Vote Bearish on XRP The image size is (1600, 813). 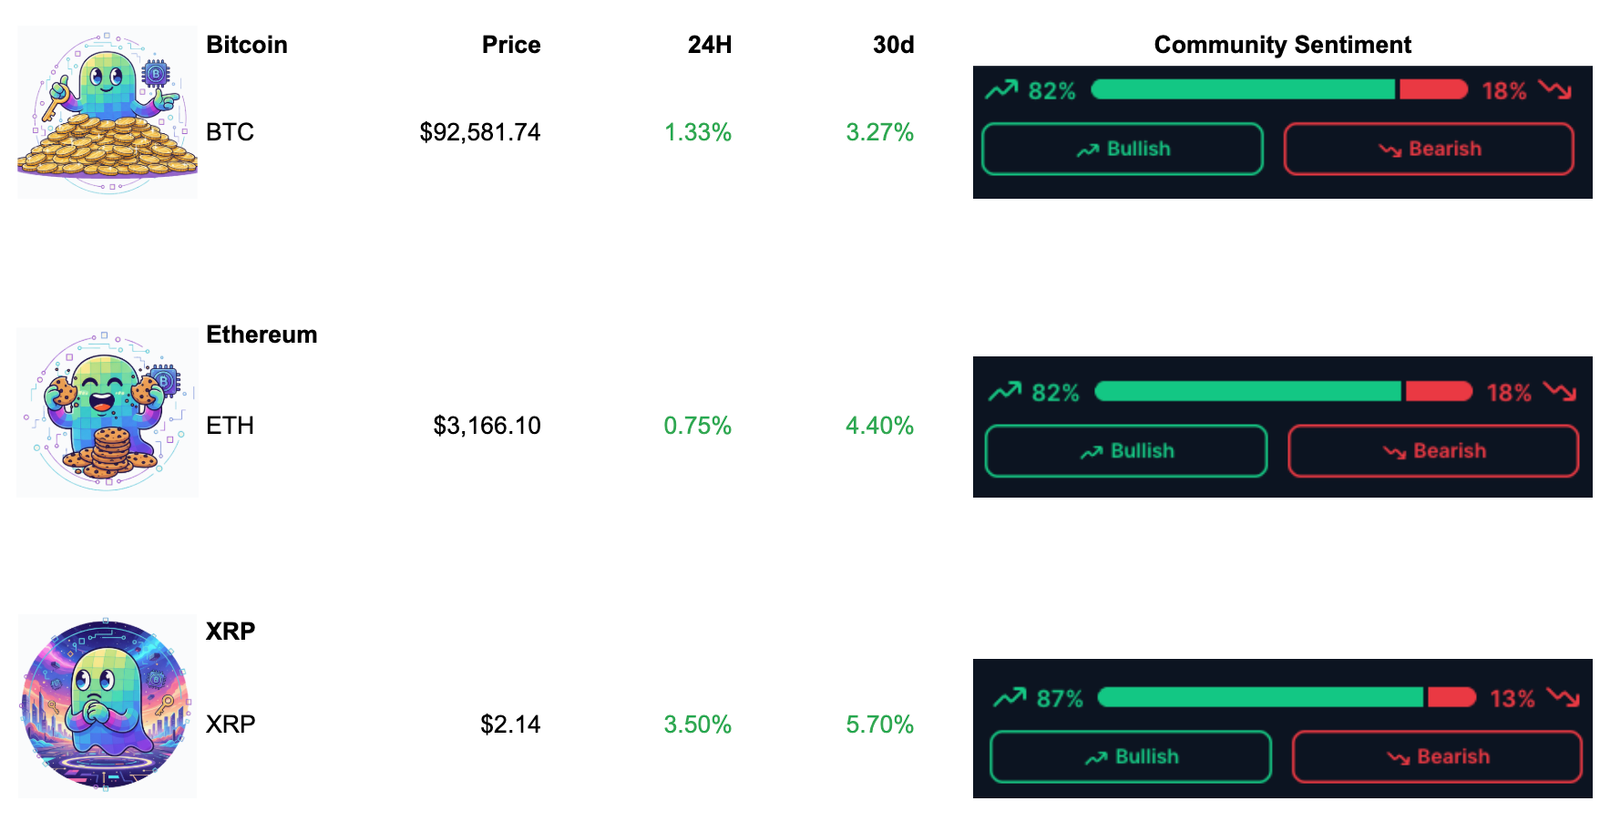point(1437,757)
